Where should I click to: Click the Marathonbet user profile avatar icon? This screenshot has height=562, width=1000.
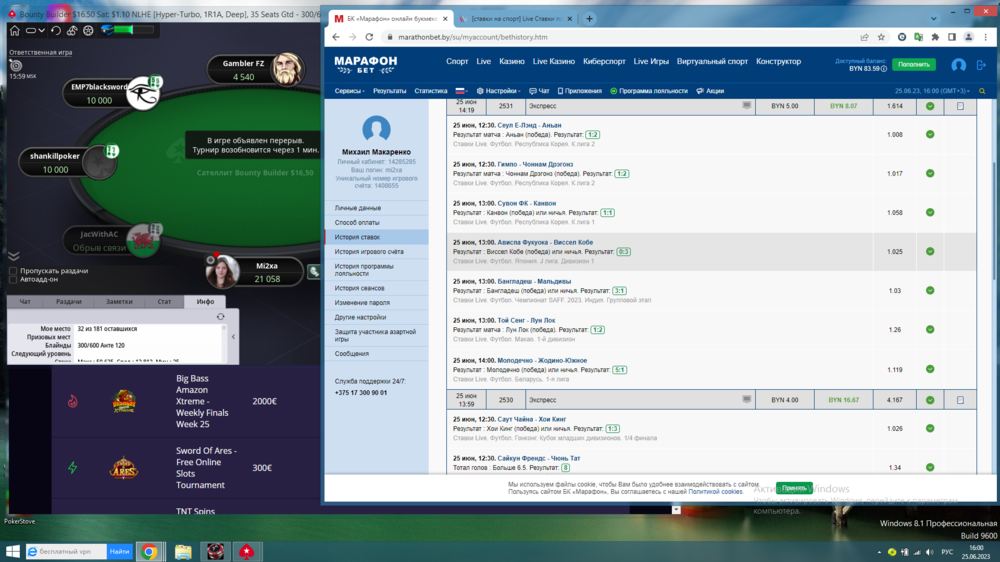click(958, 65)
